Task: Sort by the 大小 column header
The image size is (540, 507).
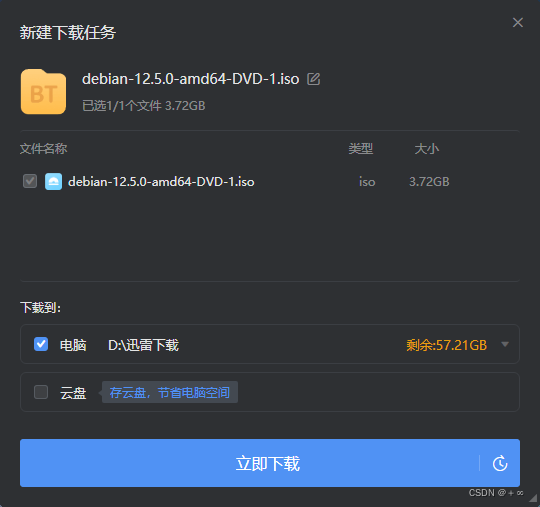Action: 427,149
